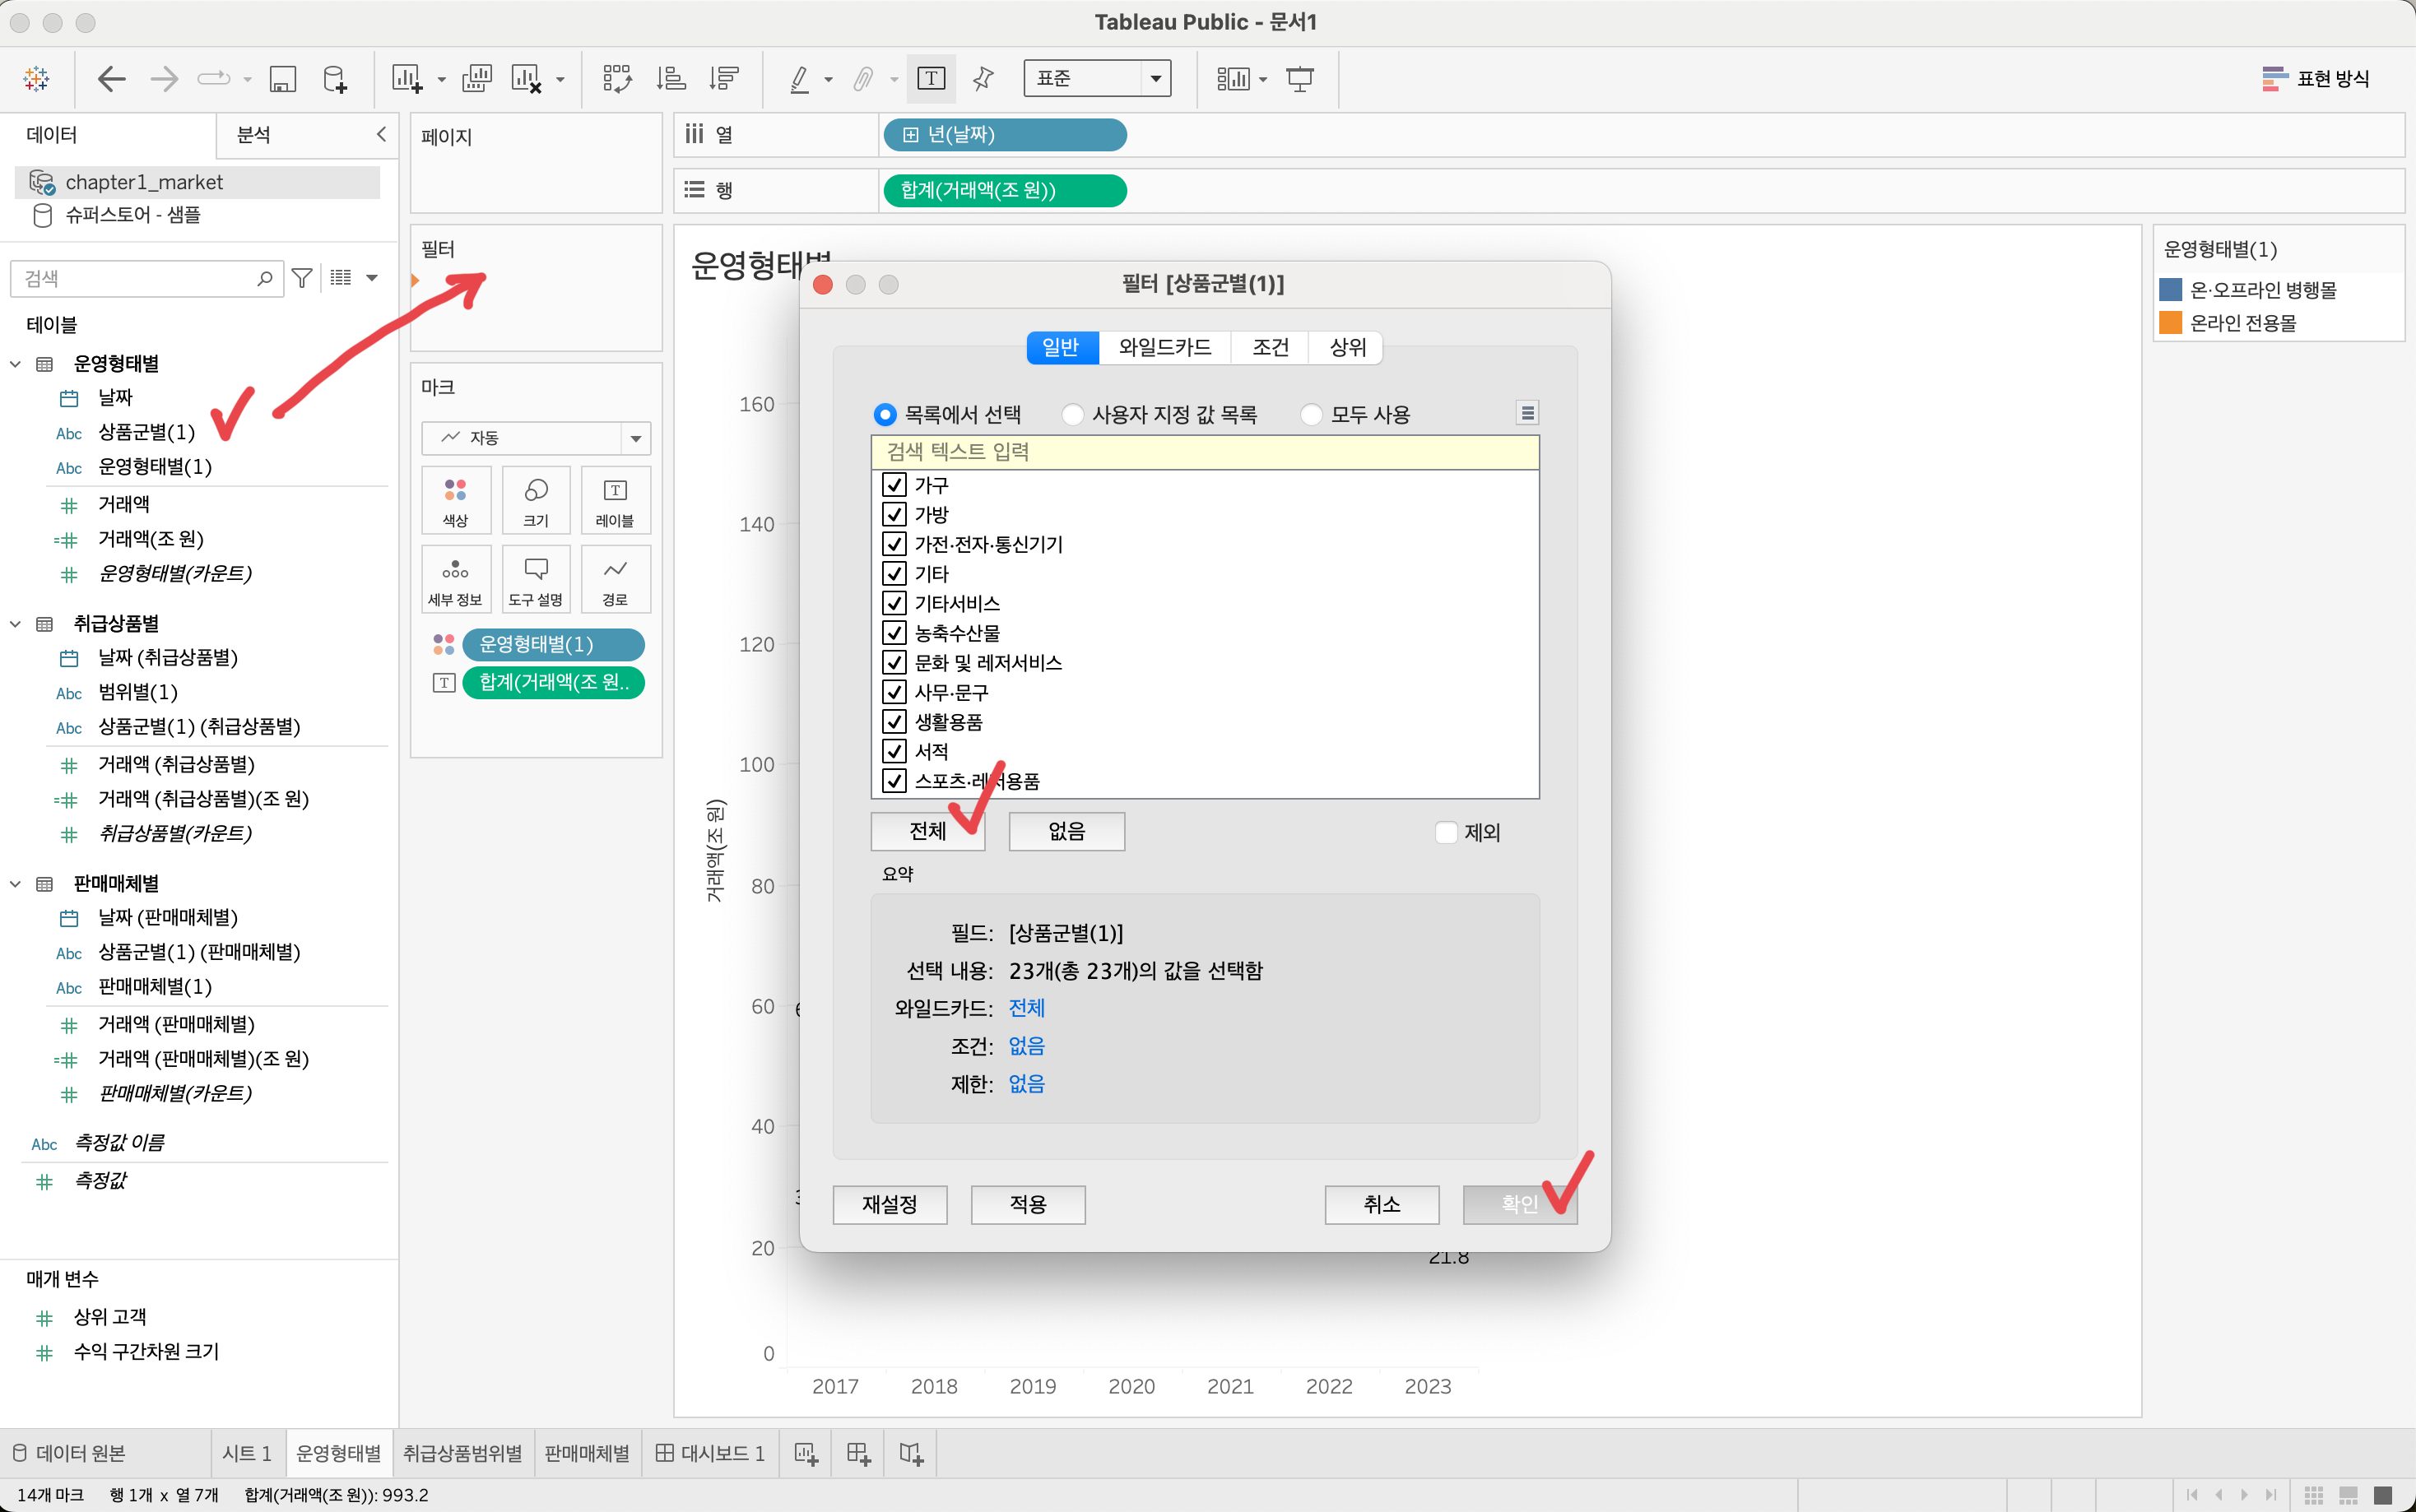Image resolution: width=2416 pixels, height=1512 pixels.
Task: Click the 없음 (None) button
Action: 1066,831
